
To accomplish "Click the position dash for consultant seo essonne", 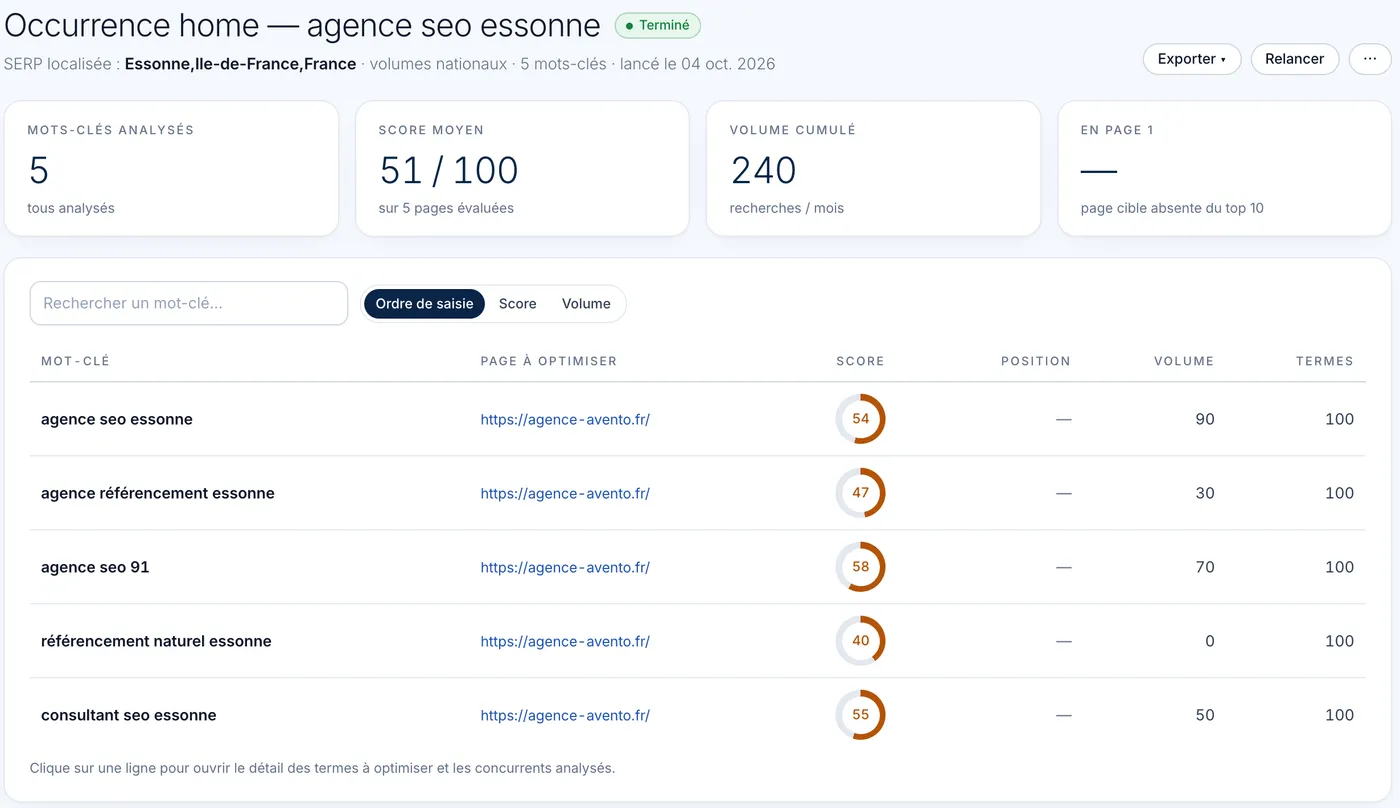I will pyautogui.click(x=1063, y=715).
